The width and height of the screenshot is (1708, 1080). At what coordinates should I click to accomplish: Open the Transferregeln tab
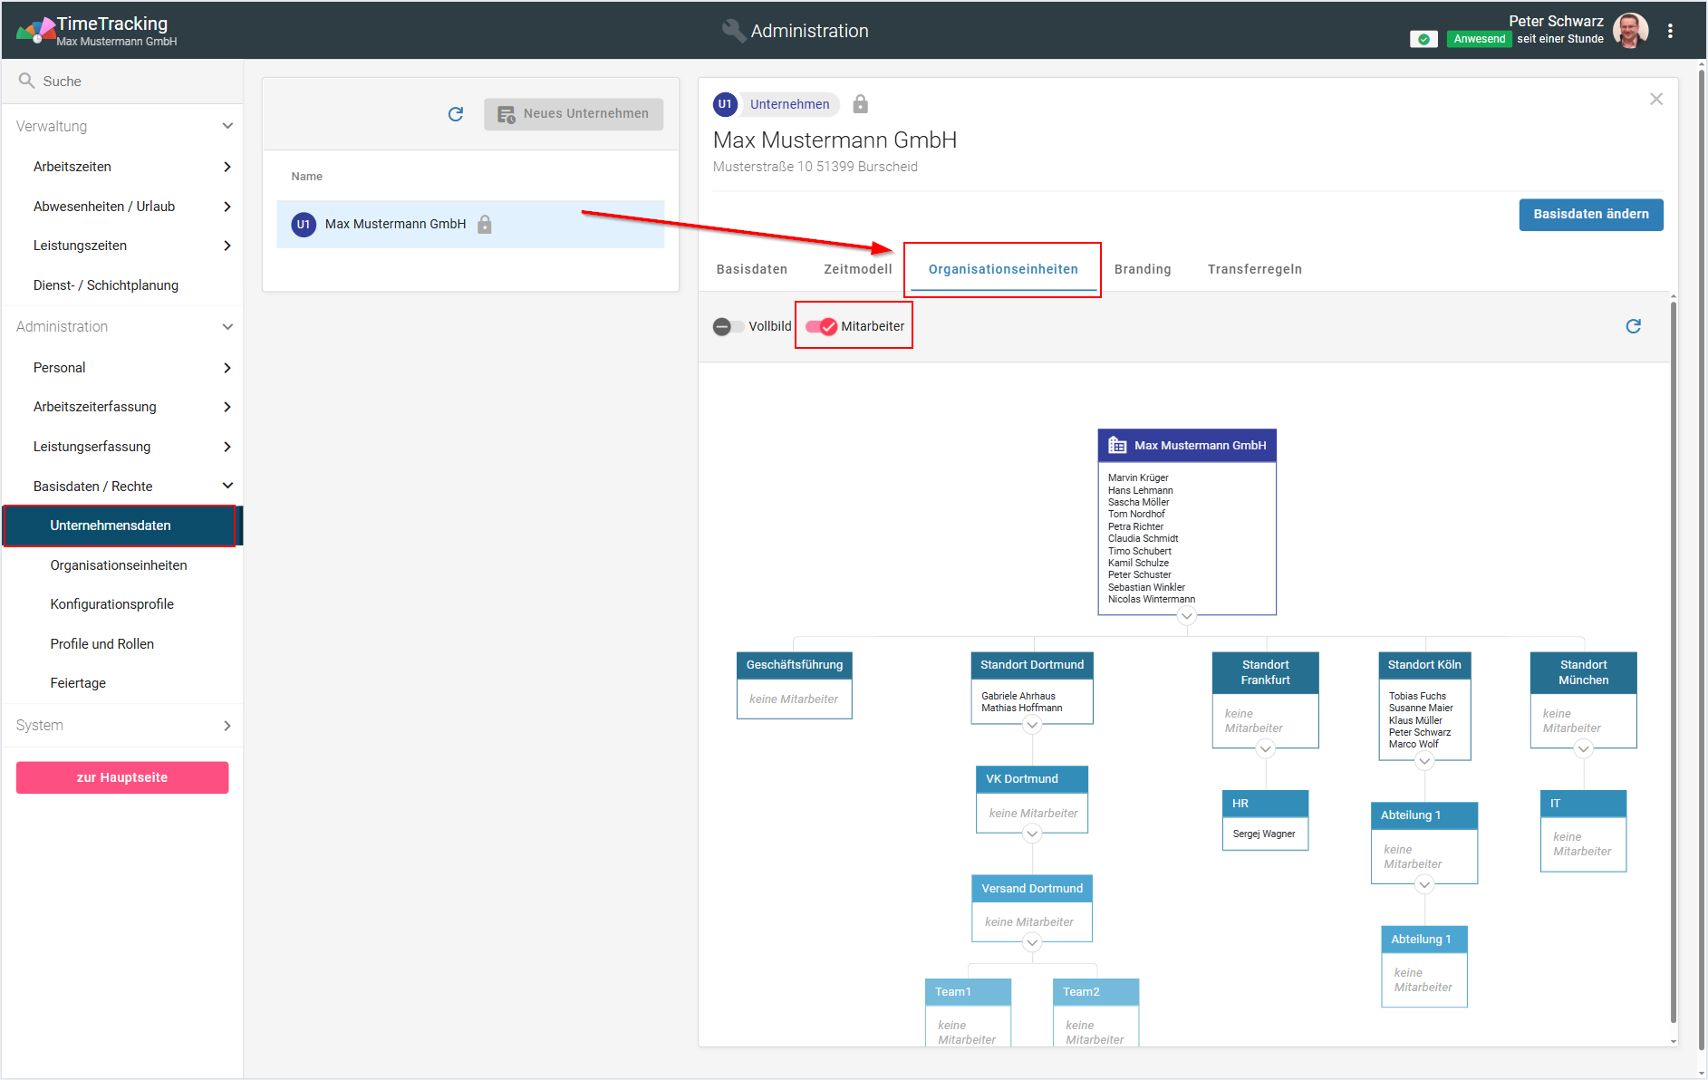coord(1254,269)
